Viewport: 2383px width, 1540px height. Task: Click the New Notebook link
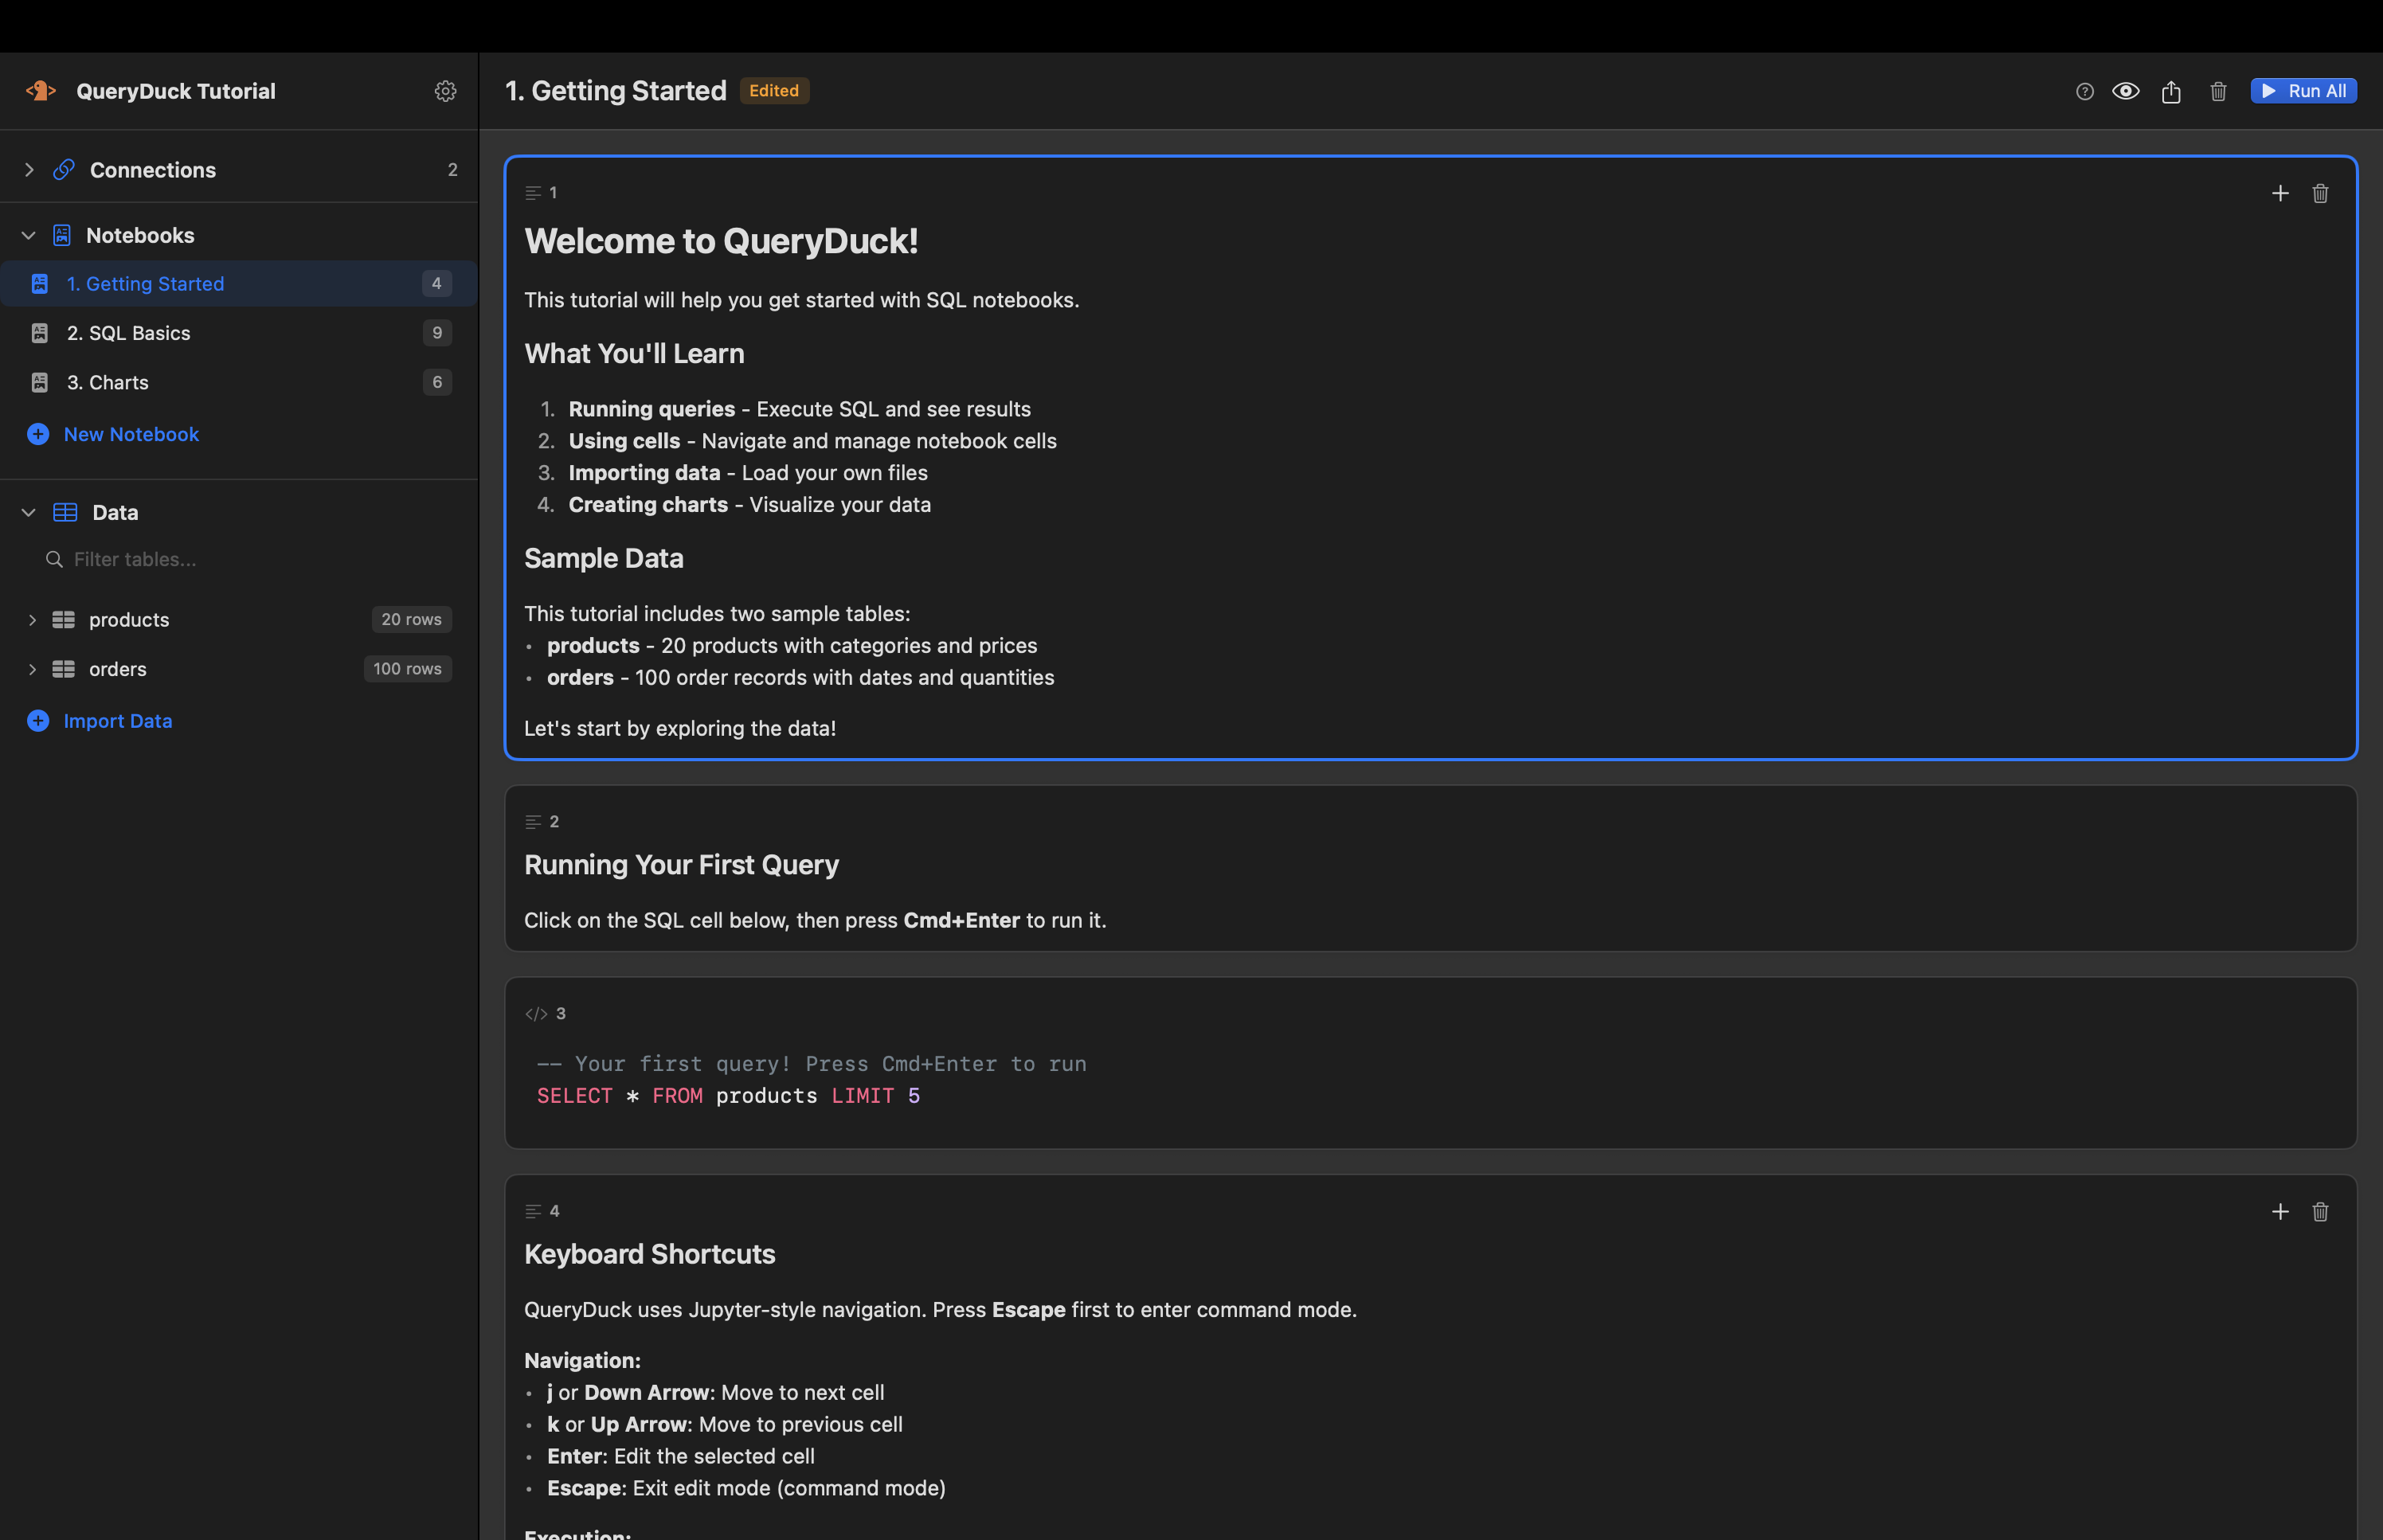pyautogui.click(x=131, y=434)
